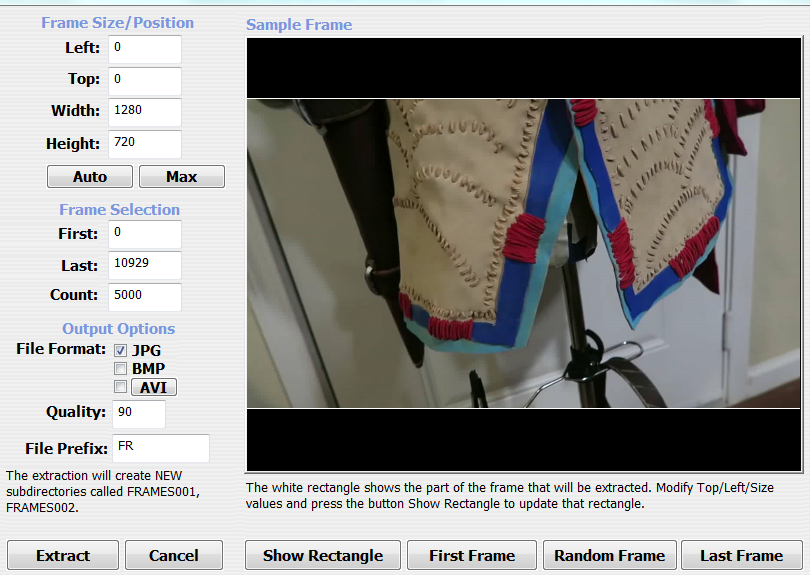Start extraction with the Extract button
Image resolution: width=810 pixels, height=575 pixels.
[x=63, y=556]
